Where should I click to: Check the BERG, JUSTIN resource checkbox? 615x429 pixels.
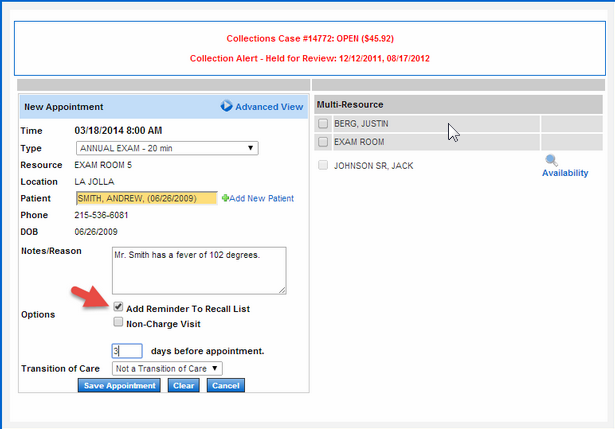tap(323, 124)
